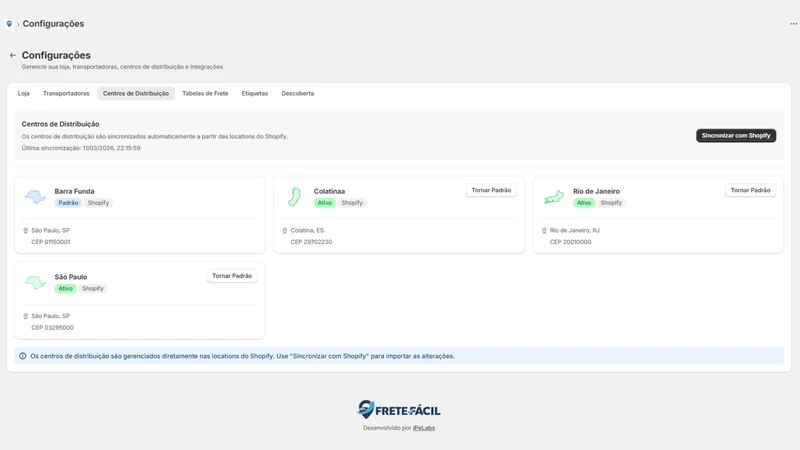
Task: Click the Shopify badge on Barra Funda
Action: coord(98,203)
